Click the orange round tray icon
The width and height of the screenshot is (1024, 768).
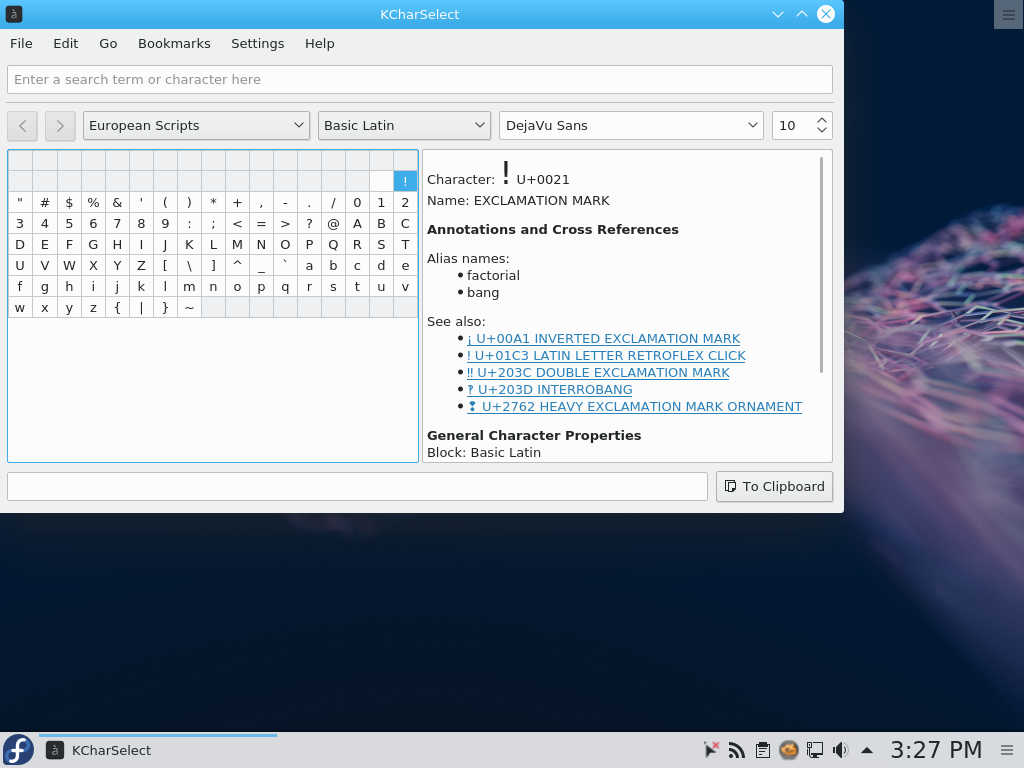point(788,750)
